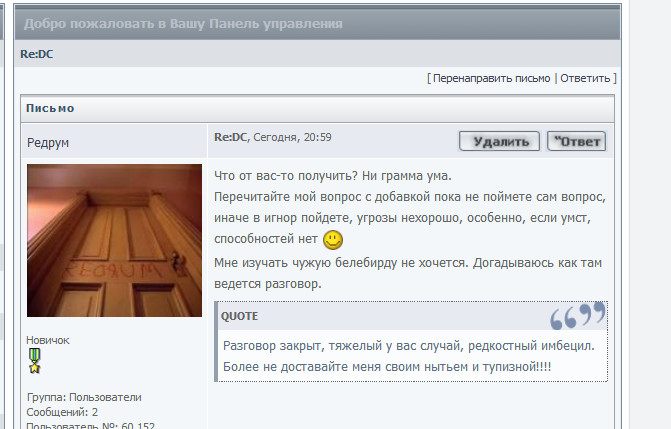Click the "Письмо" section header
671x429 pixels.
coord(50,108)
